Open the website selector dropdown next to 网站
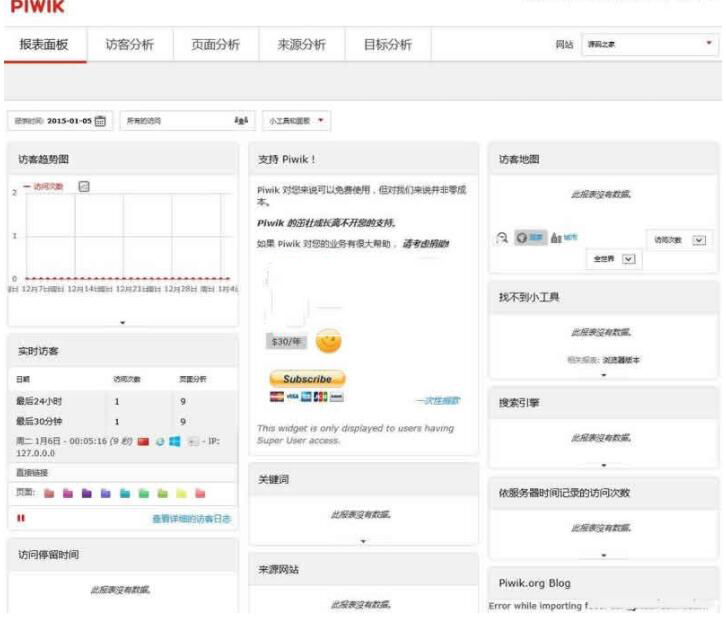Viewport: 726px width, 617px height. (650, 44)
